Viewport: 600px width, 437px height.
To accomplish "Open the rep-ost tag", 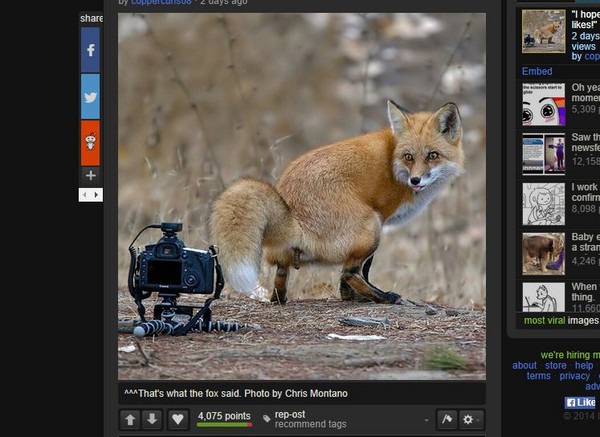I will (290, 414).
